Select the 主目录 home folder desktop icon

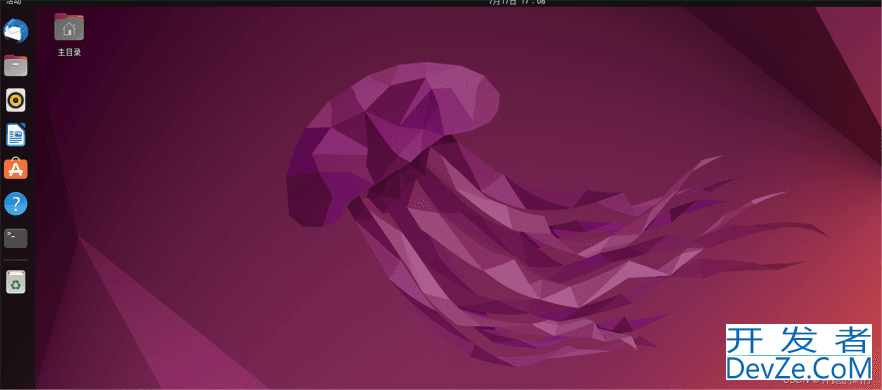69,35
